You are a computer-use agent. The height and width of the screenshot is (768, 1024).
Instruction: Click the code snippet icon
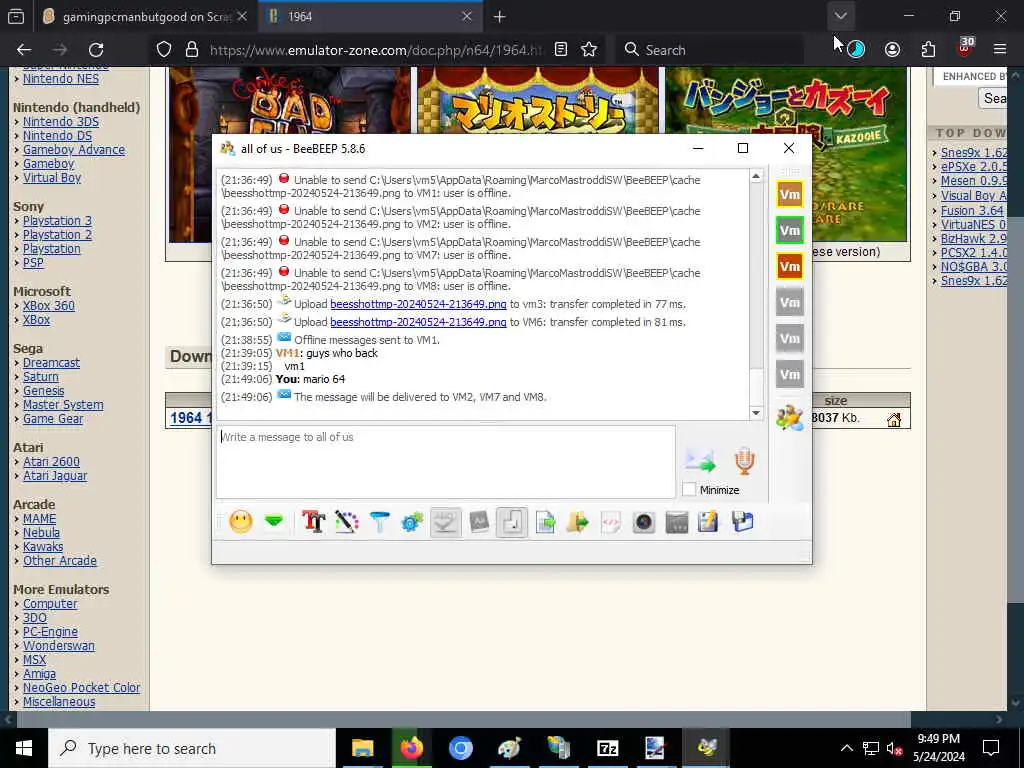click(611, 522)
